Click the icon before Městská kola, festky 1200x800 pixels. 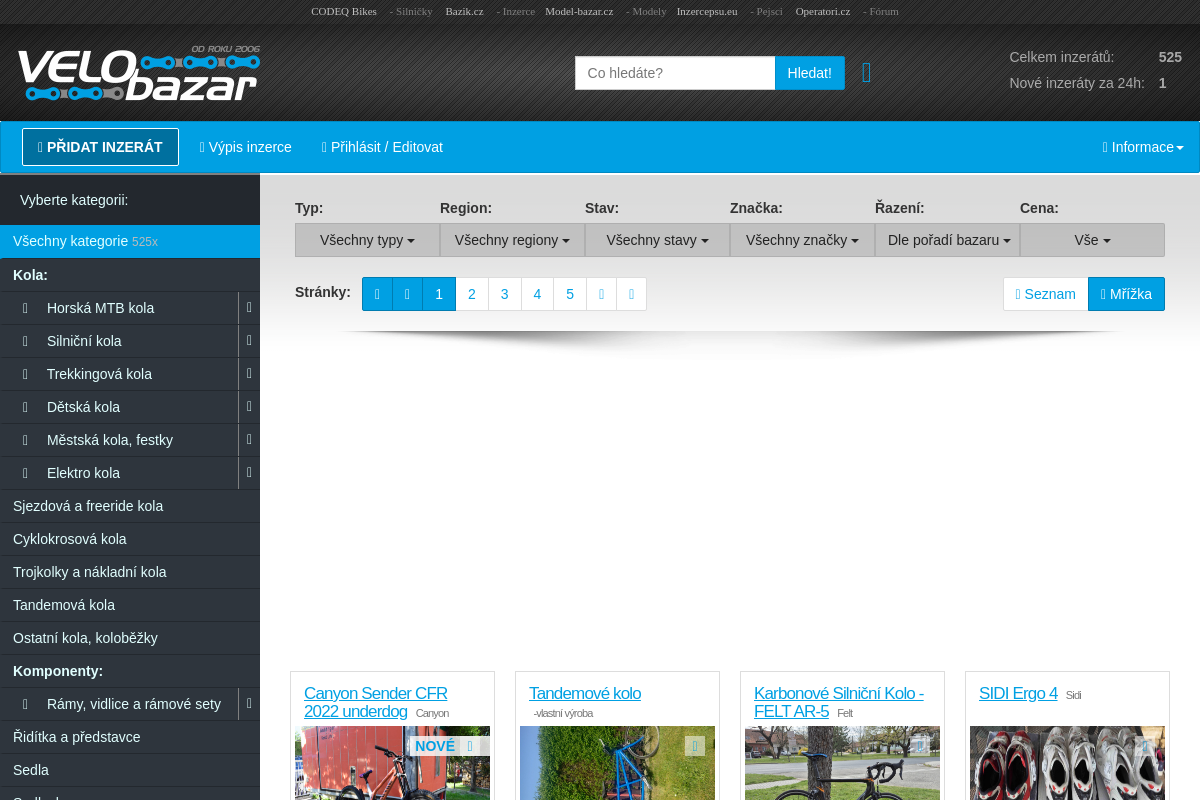point(25,440)
